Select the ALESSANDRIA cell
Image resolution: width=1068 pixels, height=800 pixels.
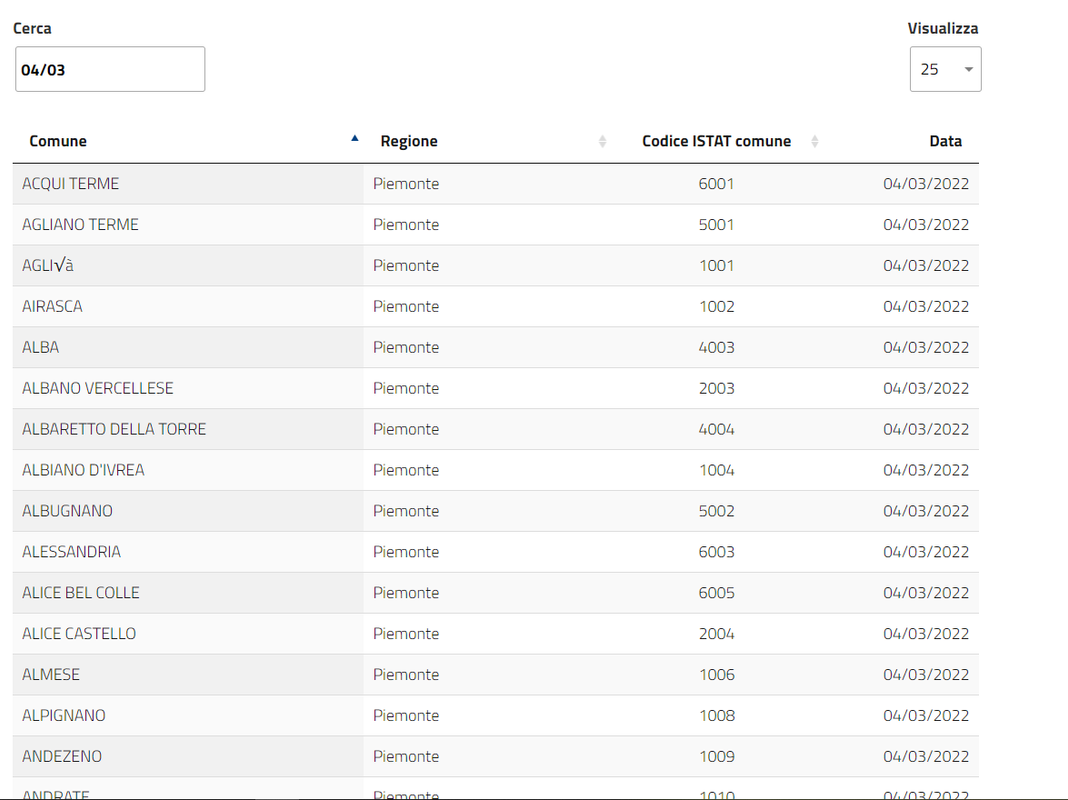pos(188,551)
